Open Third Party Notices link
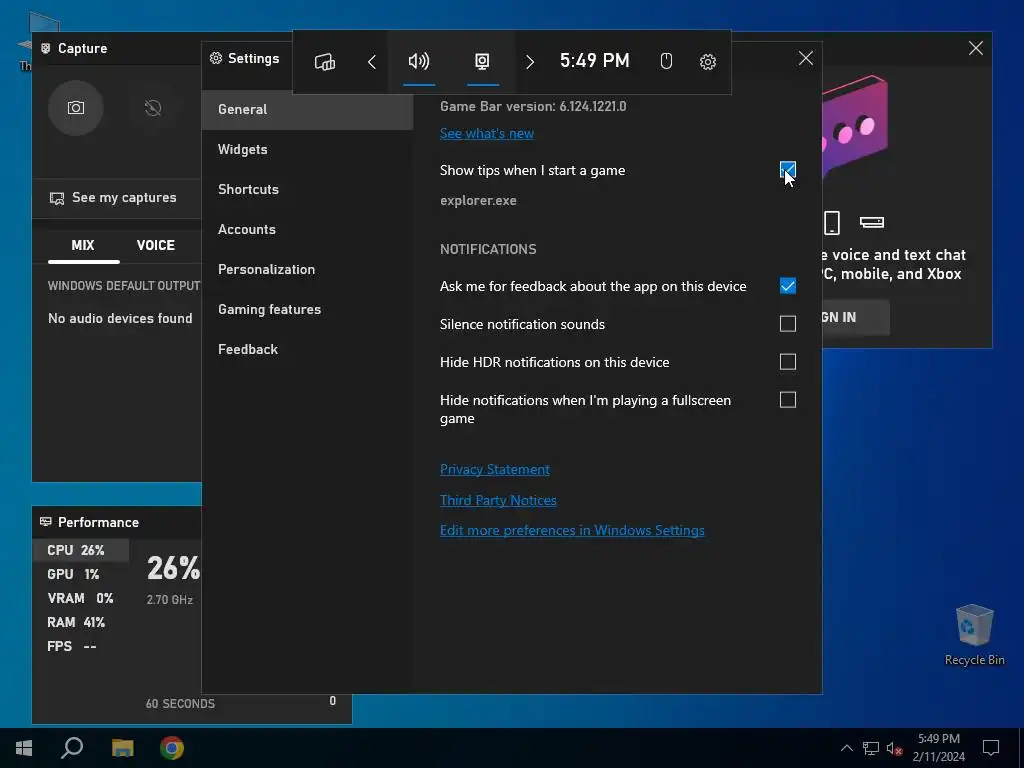This screenshot has width=1024, height=768. [498, 500]
